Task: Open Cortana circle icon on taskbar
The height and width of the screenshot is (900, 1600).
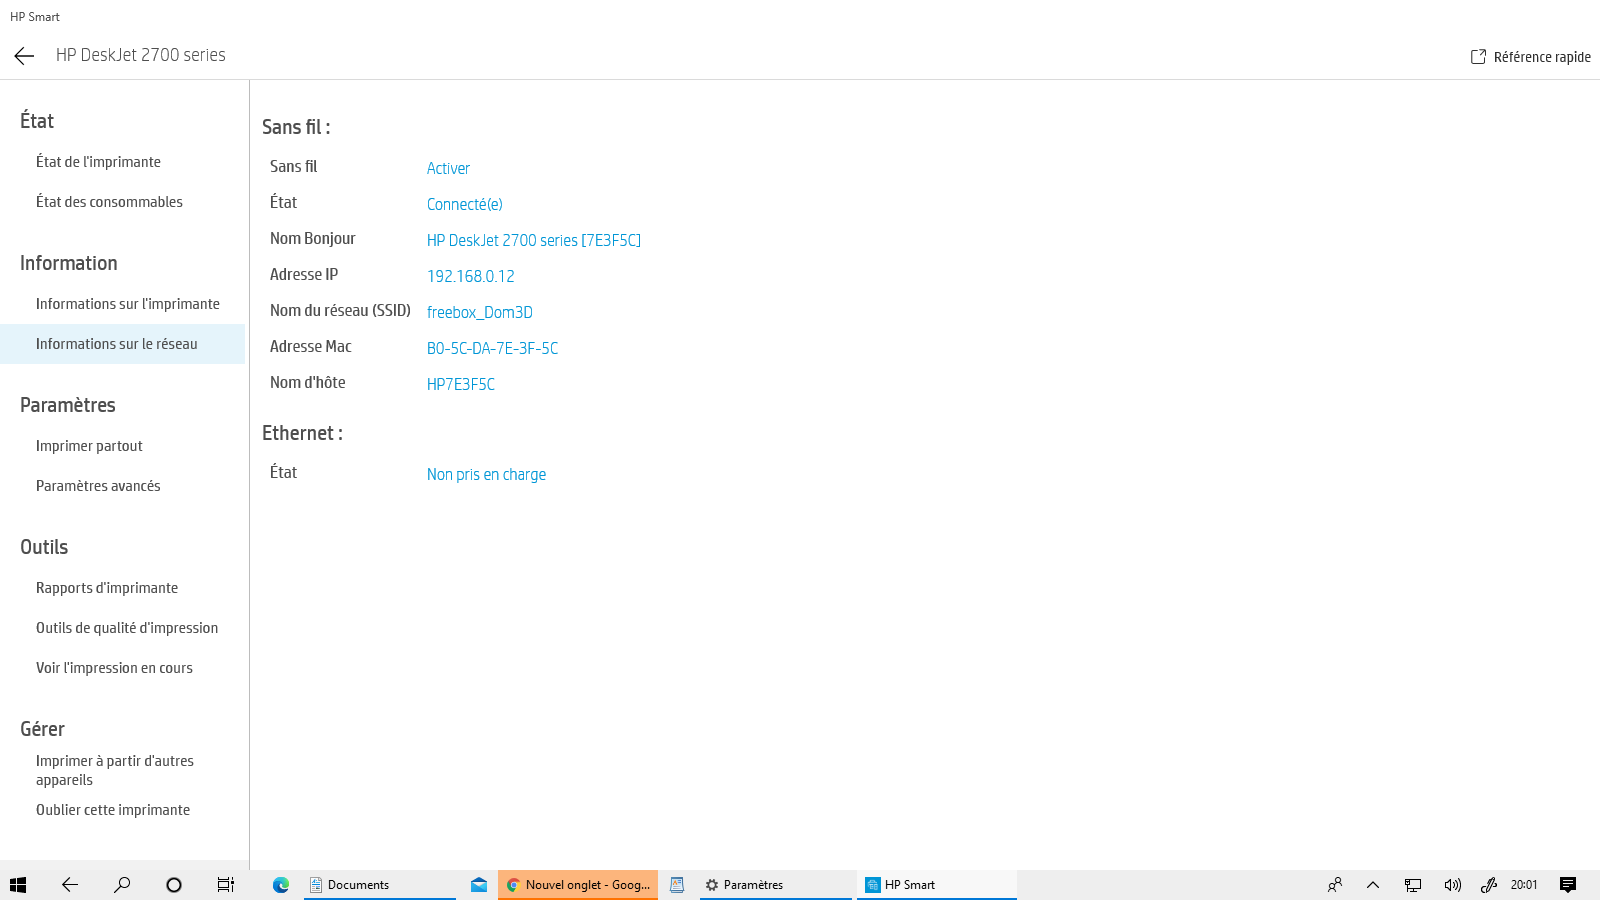Action: [174, 885]
